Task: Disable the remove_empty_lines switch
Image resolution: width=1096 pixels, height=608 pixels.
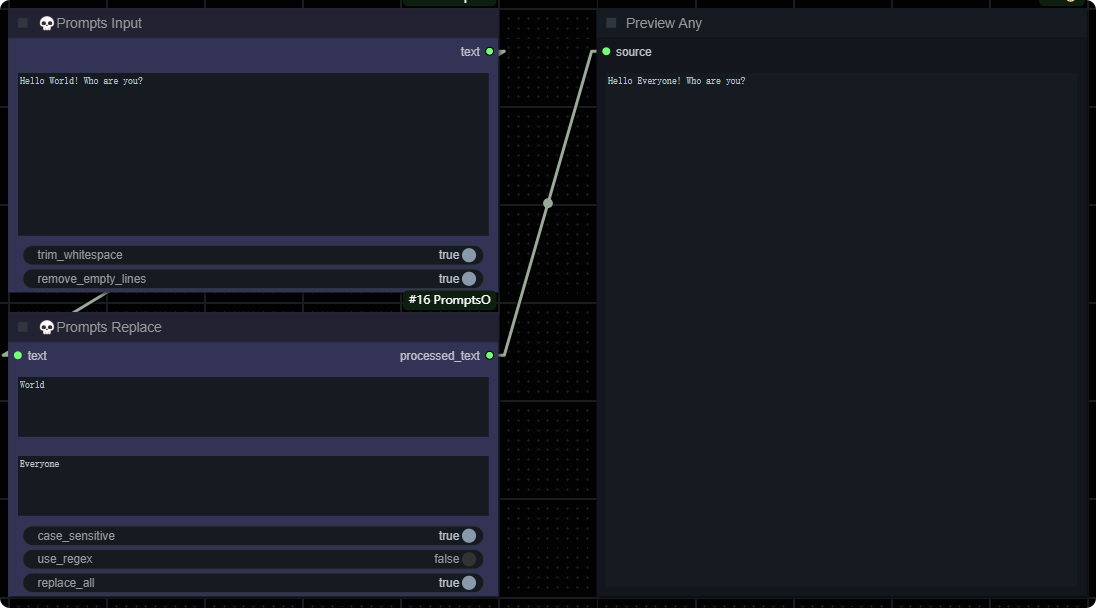Action: click(468, 279)
